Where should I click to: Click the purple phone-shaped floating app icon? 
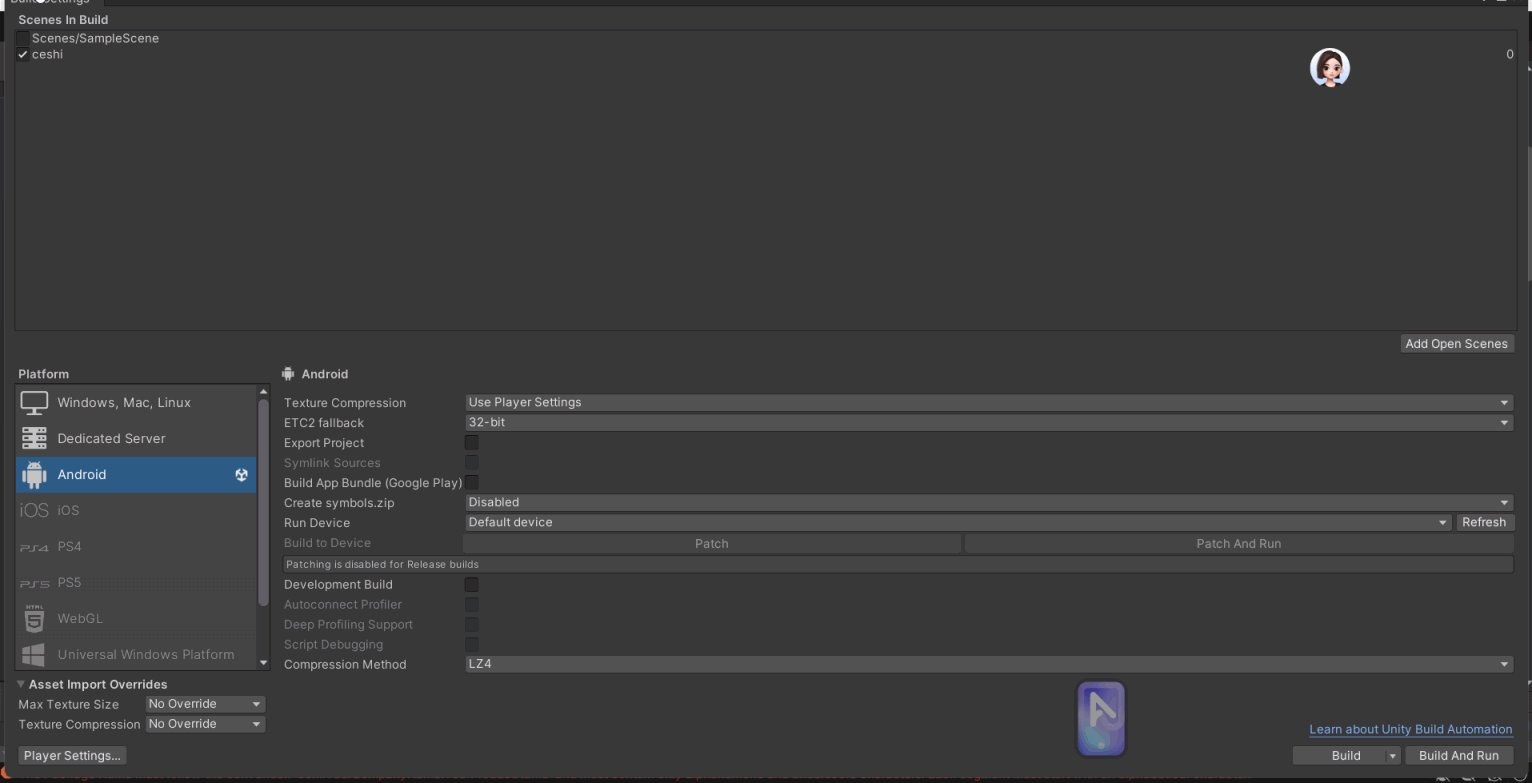tap(1101, 719)
